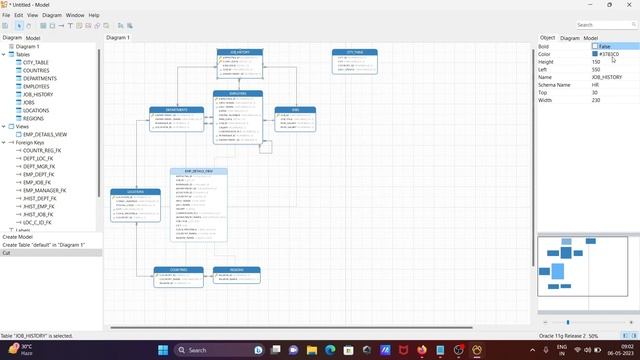The width and height of the screenshot is (640, 360).
Task: Switch to Object tab in properties panel
Action: click(547, 38)
